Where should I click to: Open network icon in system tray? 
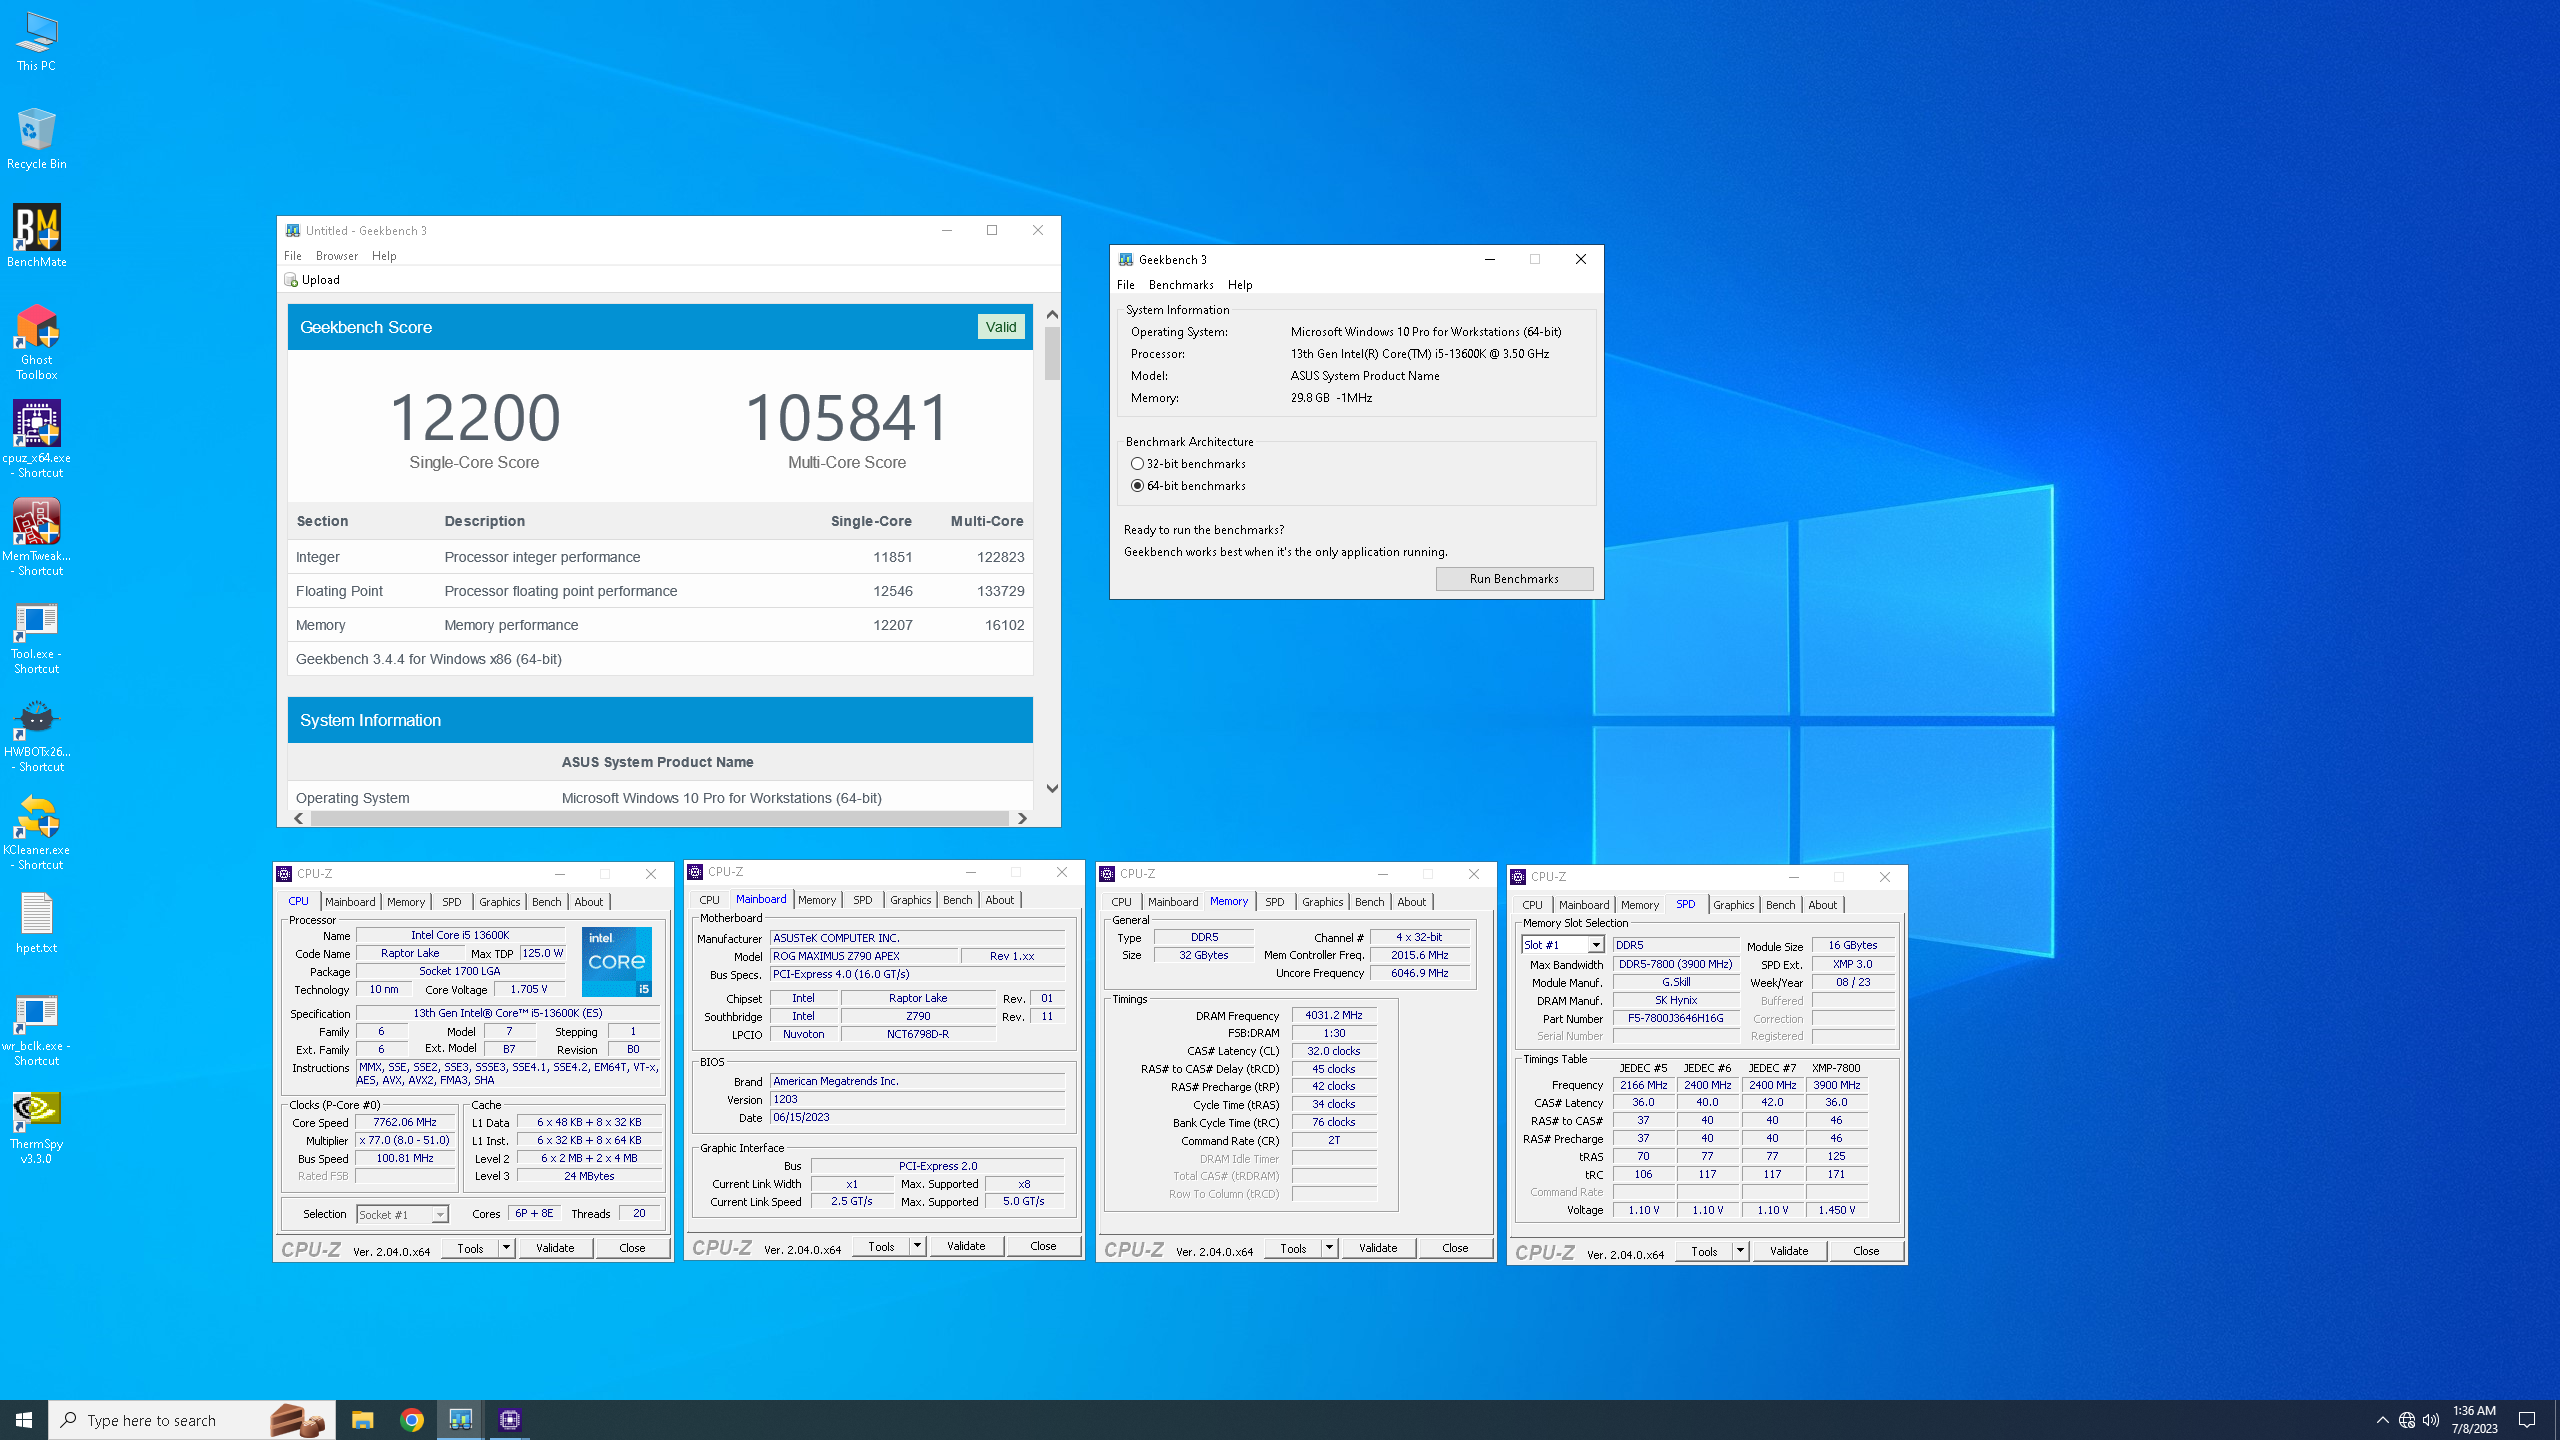[x=2407, y=1420]
